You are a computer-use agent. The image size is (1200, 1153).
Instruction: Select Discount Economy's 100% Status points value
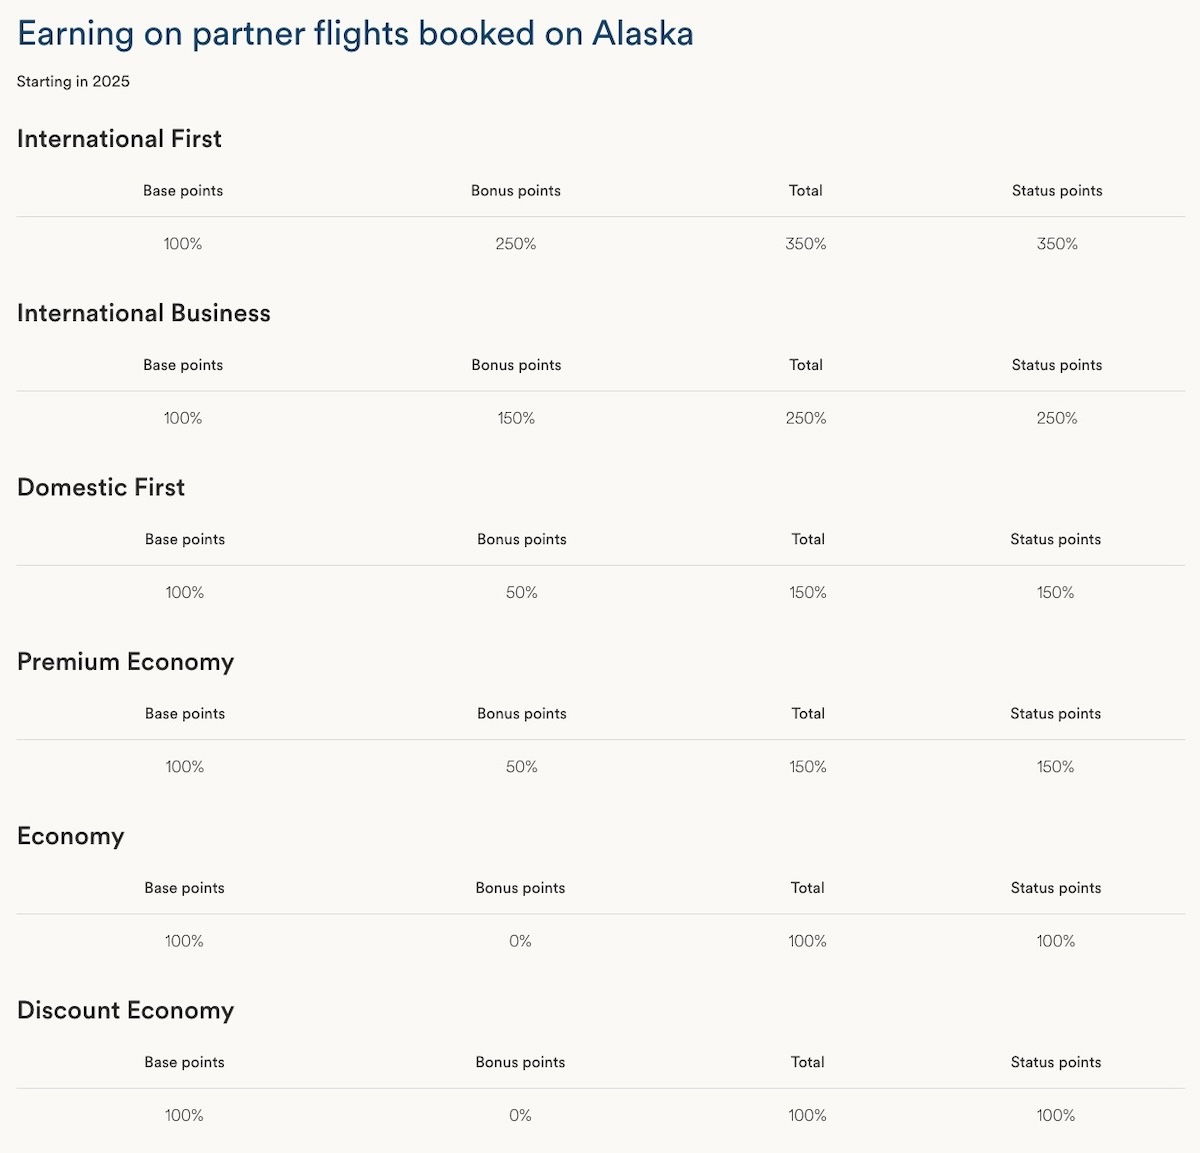1056,1115
